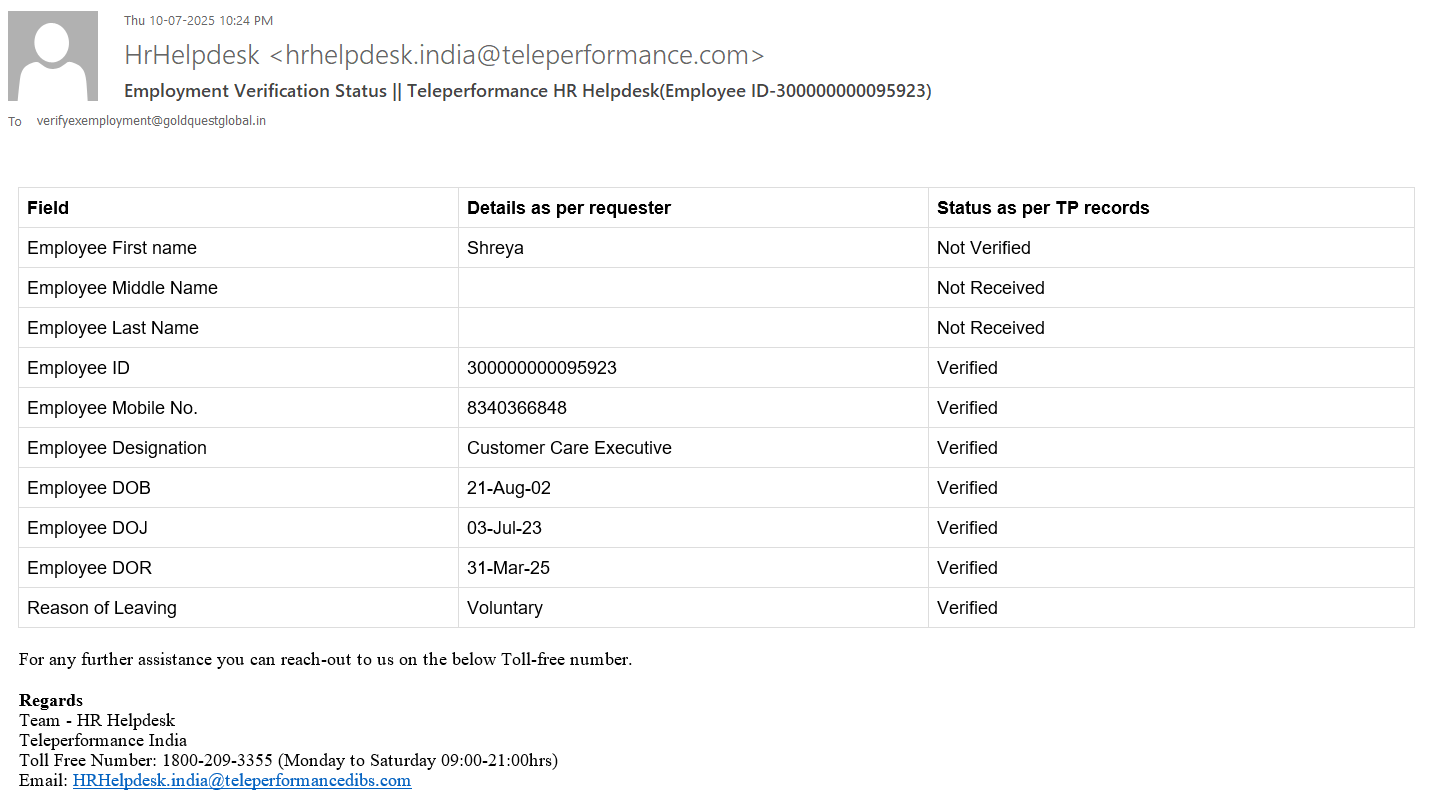This screenshot has width=1432, height=807.
Task: Click the "Status as per TP records" header
Action: coord(1042,208)
